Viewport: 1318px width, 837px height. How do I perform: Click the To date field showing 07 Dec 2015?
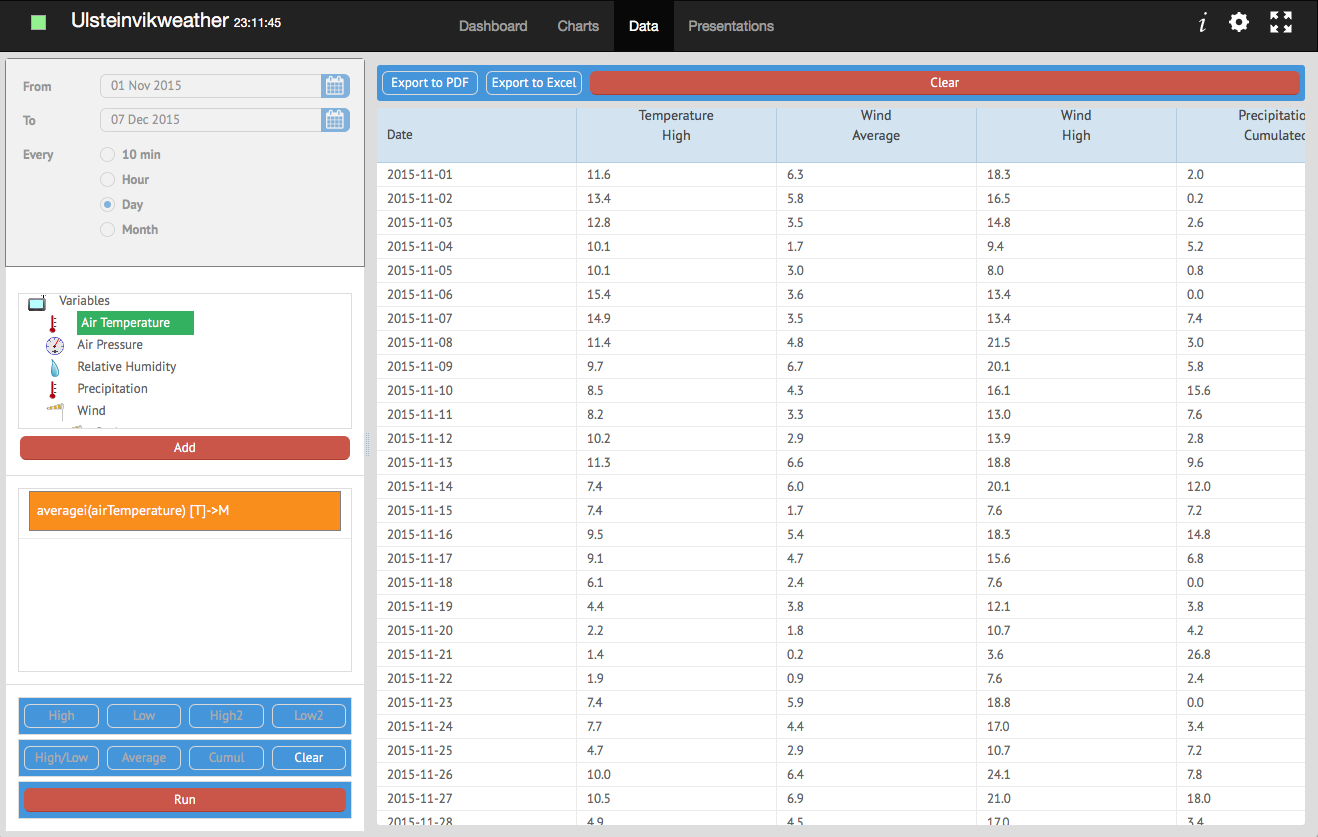click(211, 120)
